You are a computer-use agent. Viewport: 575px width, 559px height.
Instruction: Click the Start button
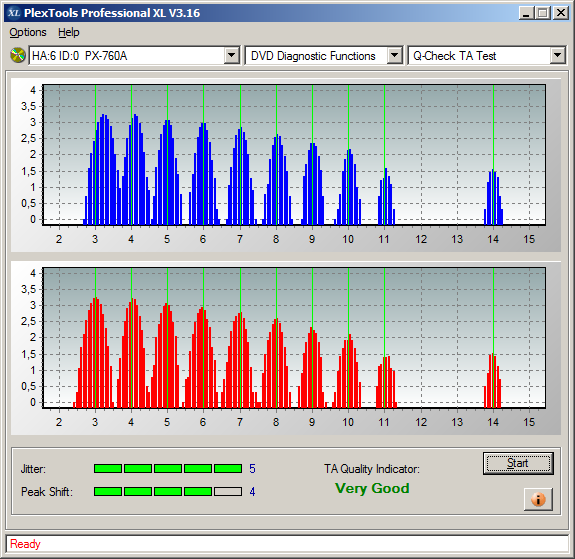pyautogui.click(x=518, y=463)
